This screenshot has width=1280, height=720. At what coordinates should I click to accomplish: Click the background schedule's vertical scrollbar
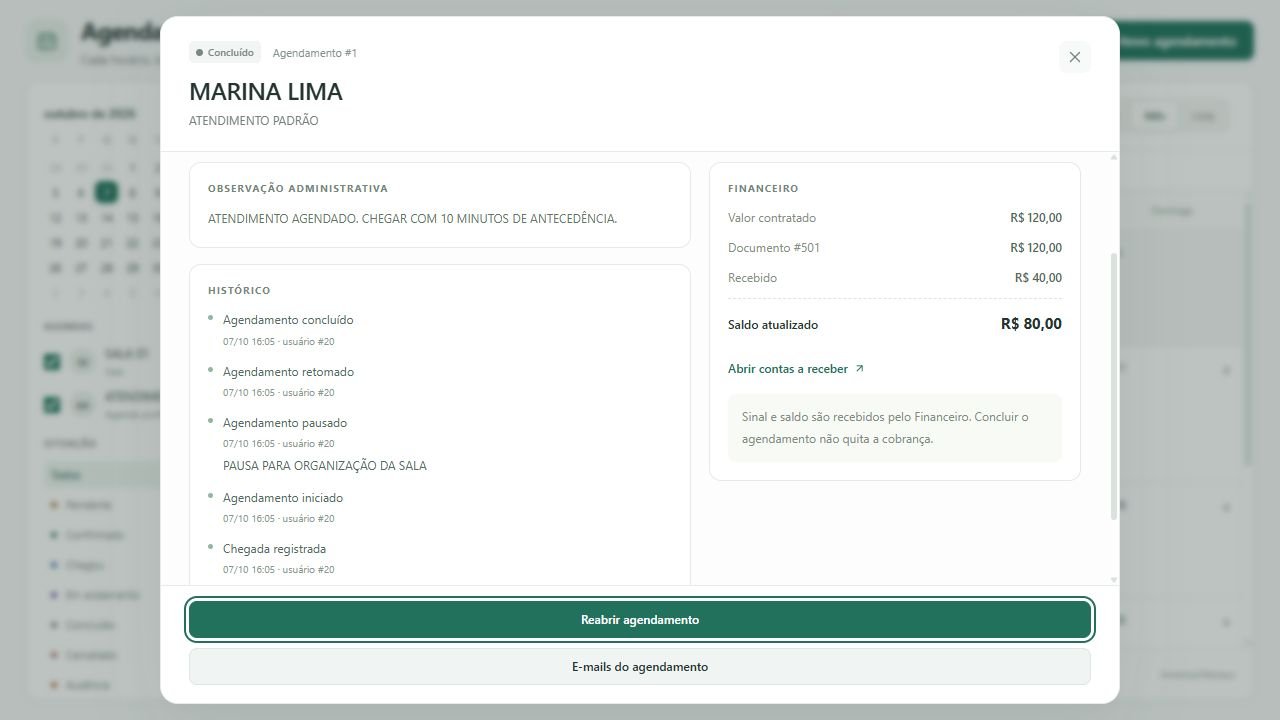pyautogui.click(x=1247, y=335)
